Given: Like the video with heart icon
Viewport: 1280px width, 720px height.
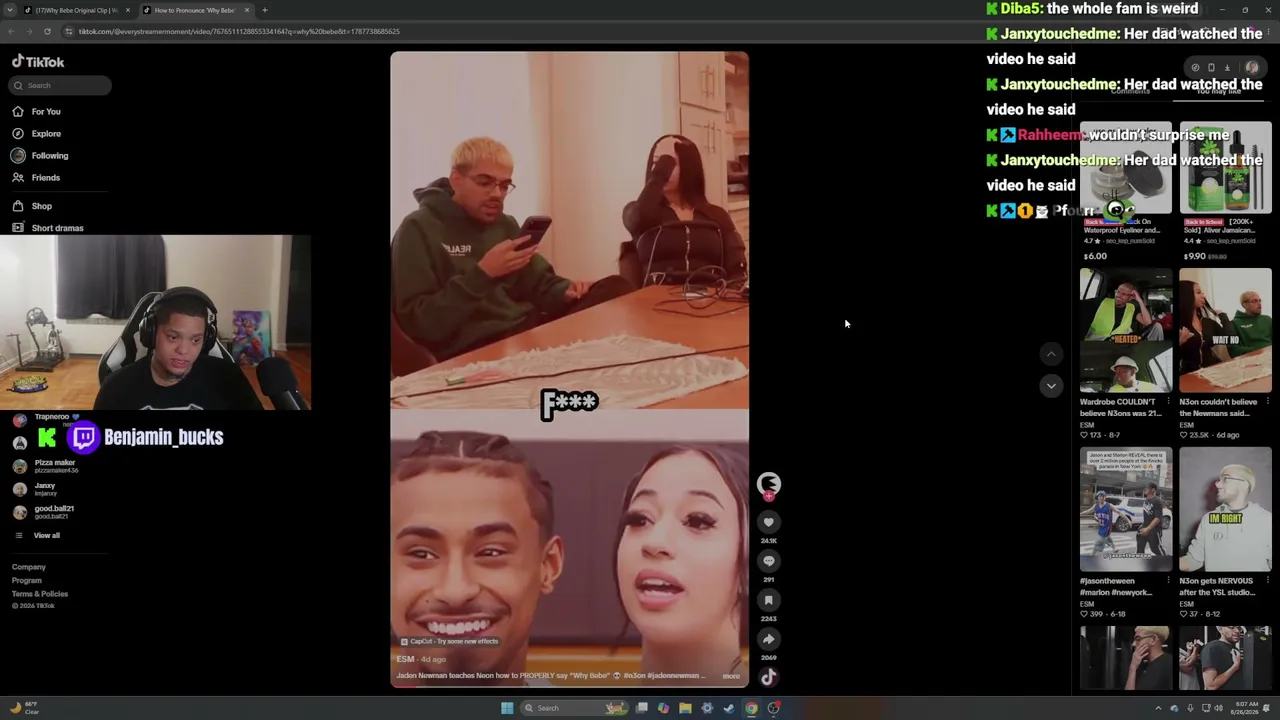Looking at the screenshot, I should (x=768, y=522).
